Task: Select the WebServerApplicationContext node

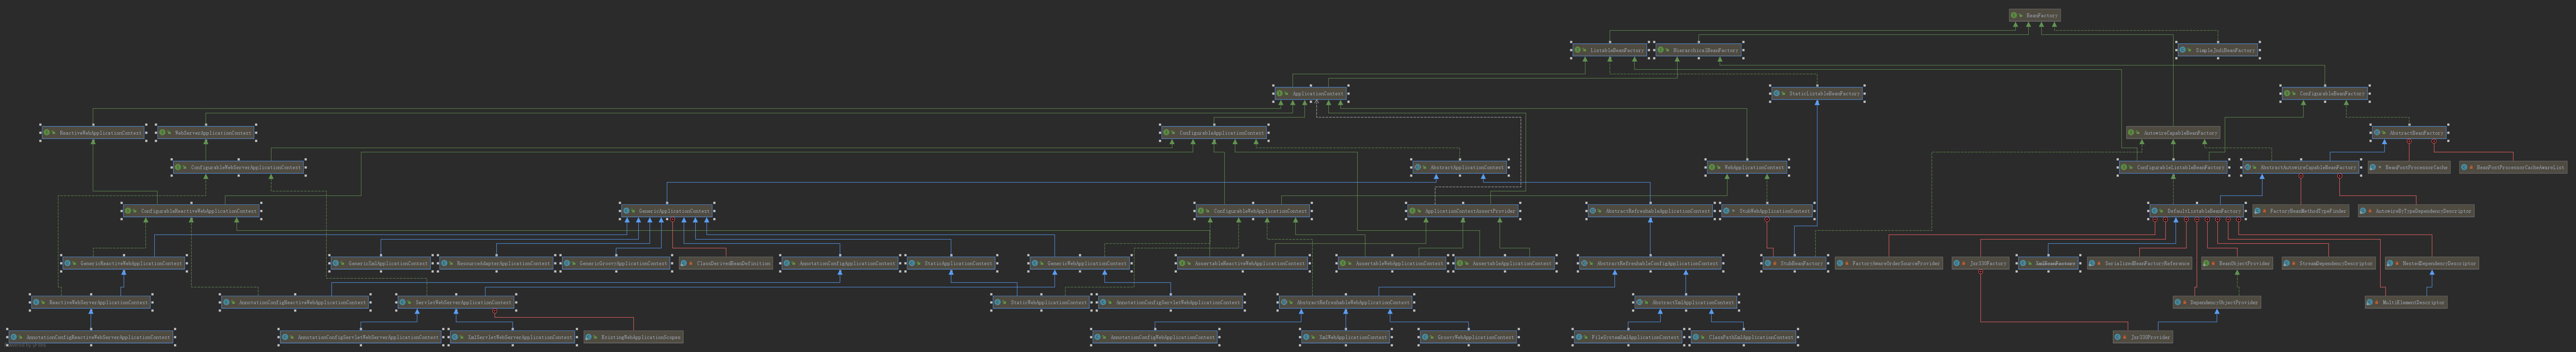Action: point(206,133)
